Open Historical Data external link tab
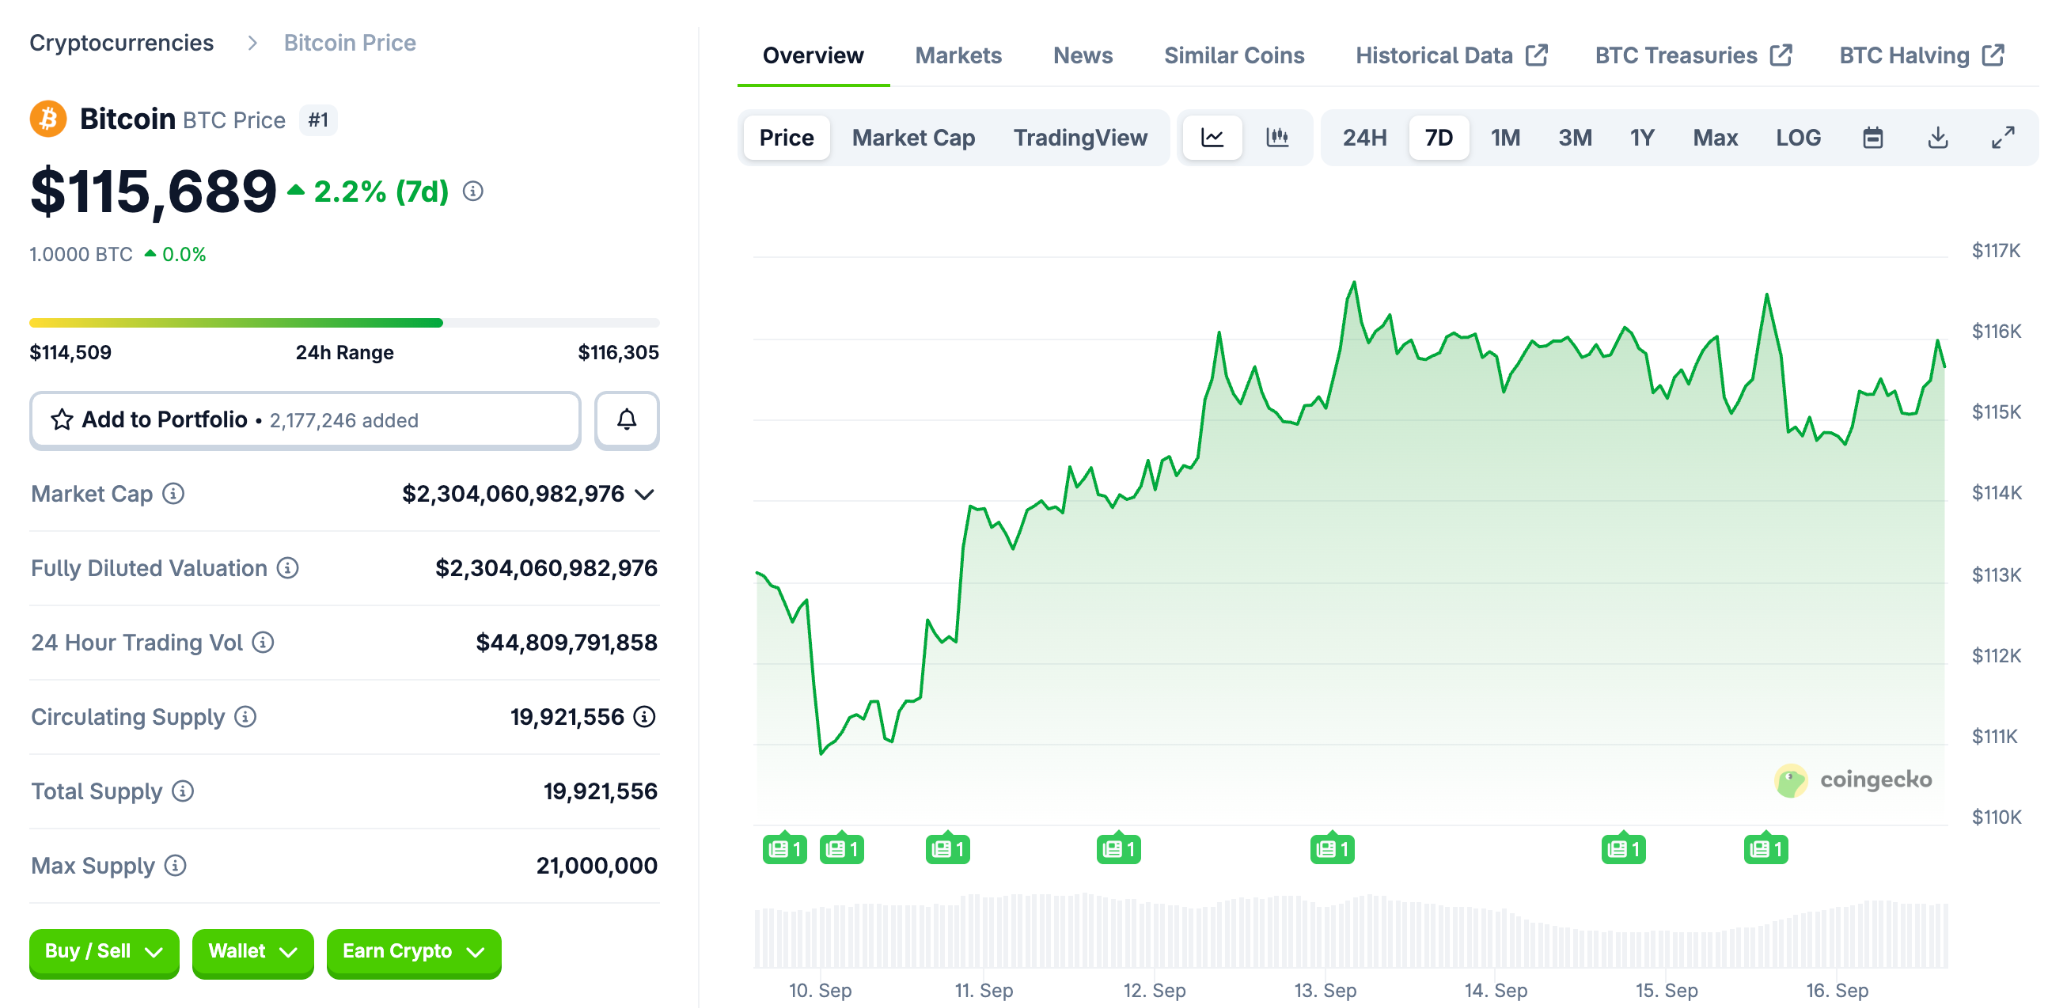Screen dimensions: 2048x1008 1452,56
